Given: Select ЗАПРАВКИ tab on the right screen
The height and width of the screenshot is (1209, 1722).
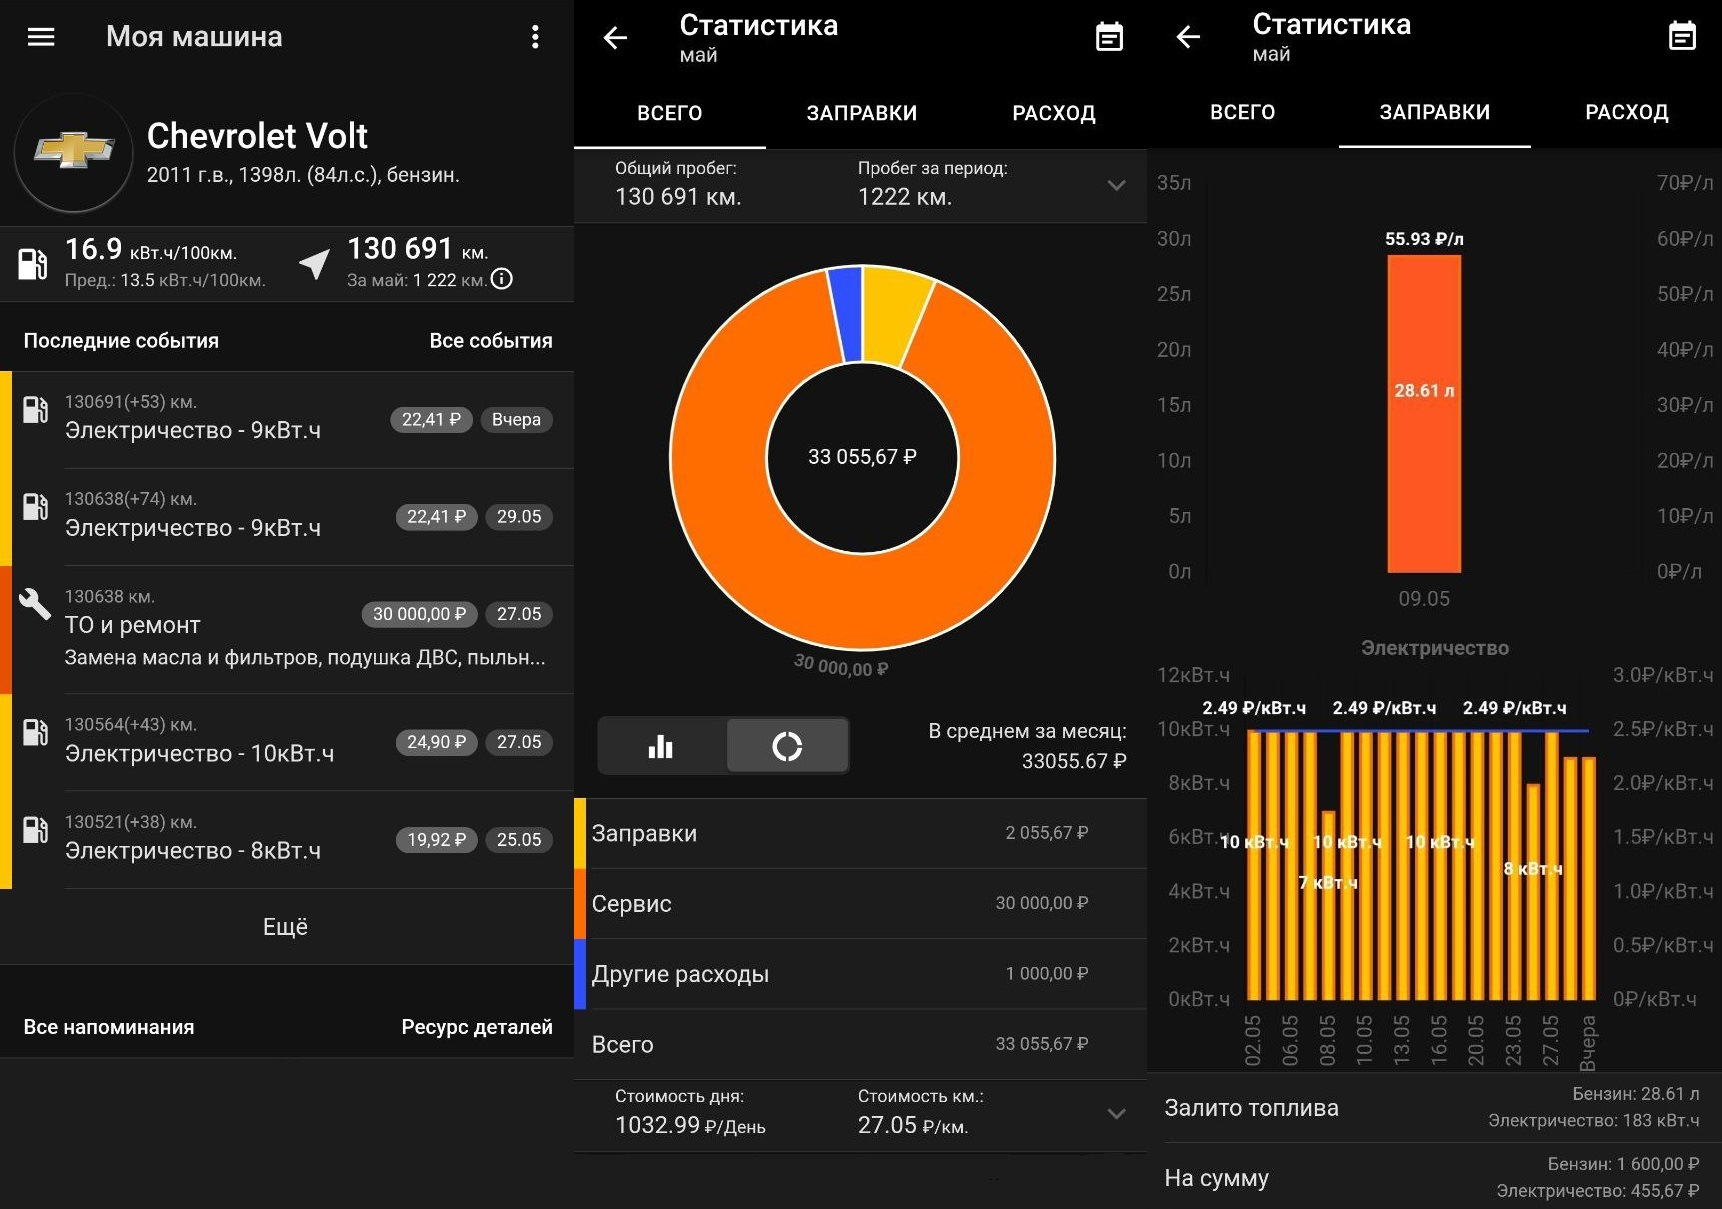Looking at the screenshot, I should pyautogui.click(x=1434, y=112).
